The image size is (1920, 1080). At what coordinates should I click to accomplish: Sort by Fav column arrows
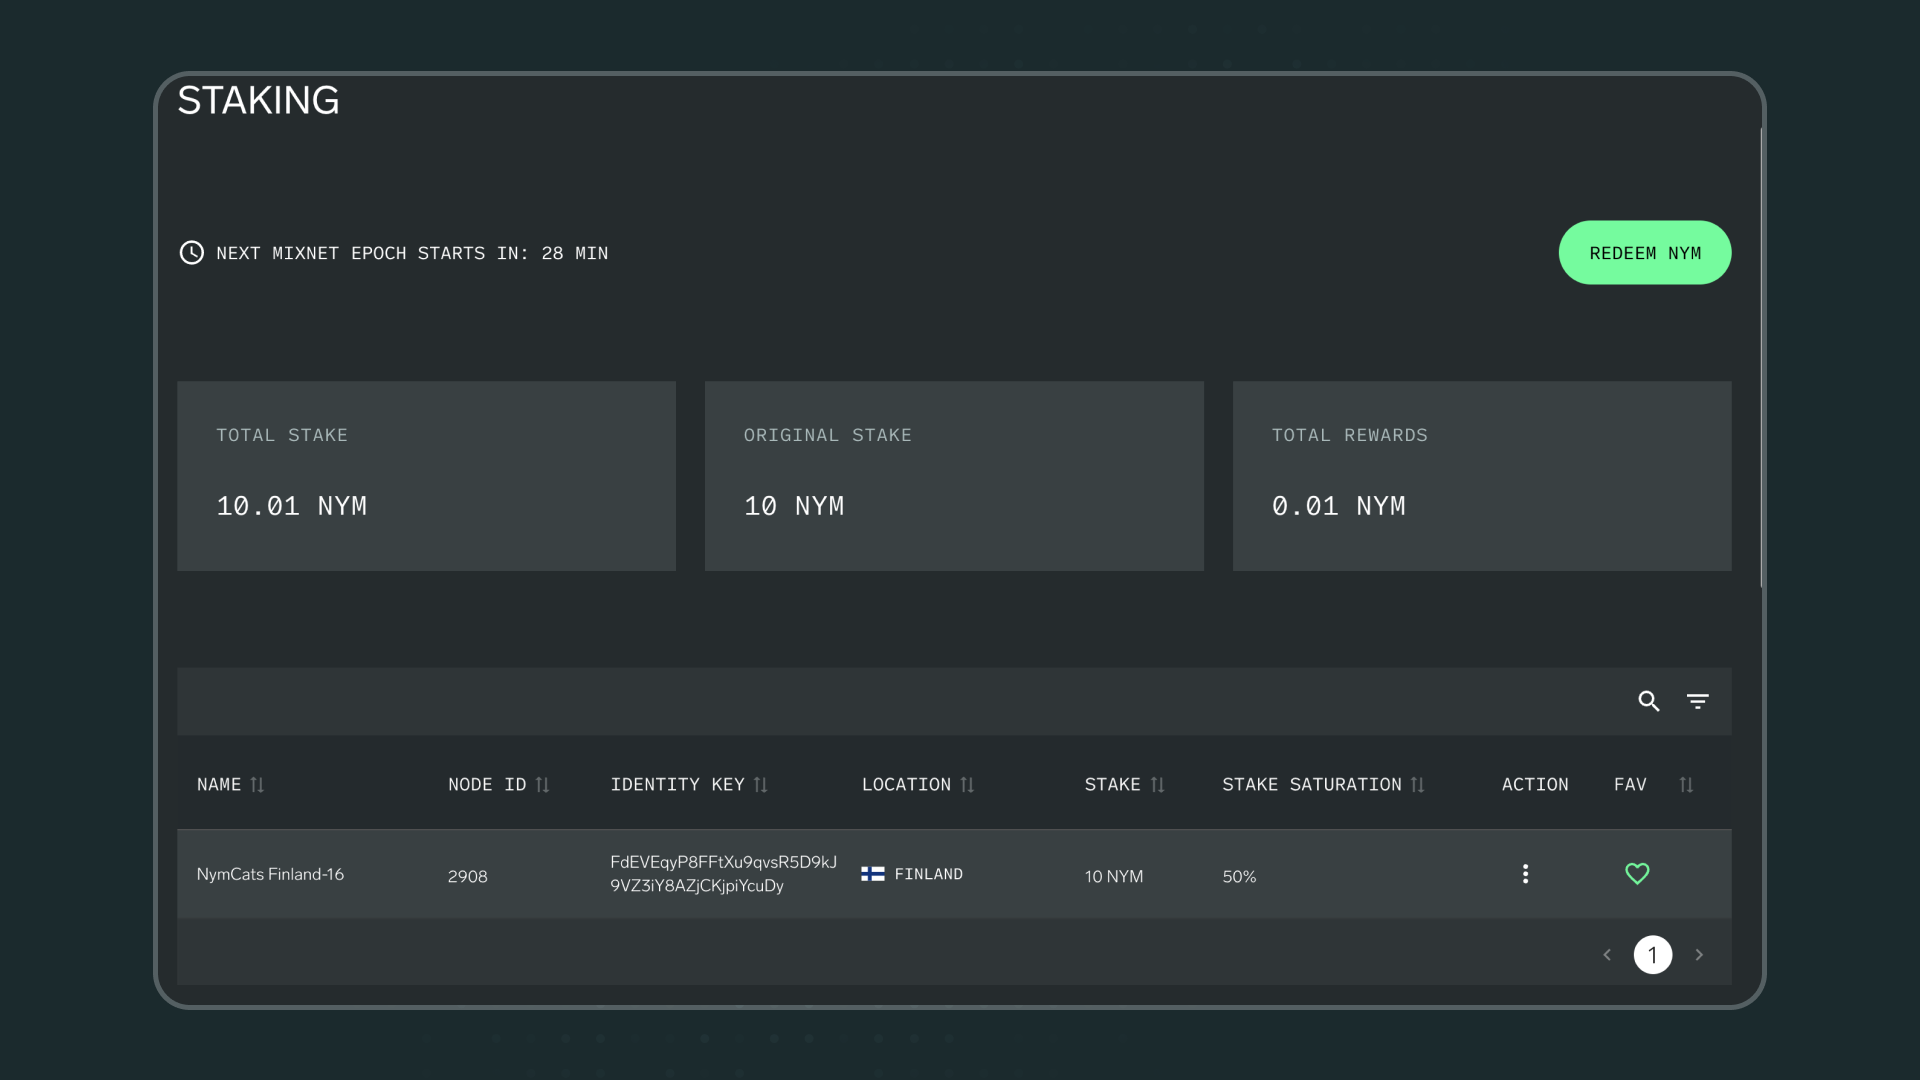point(1686,785)
